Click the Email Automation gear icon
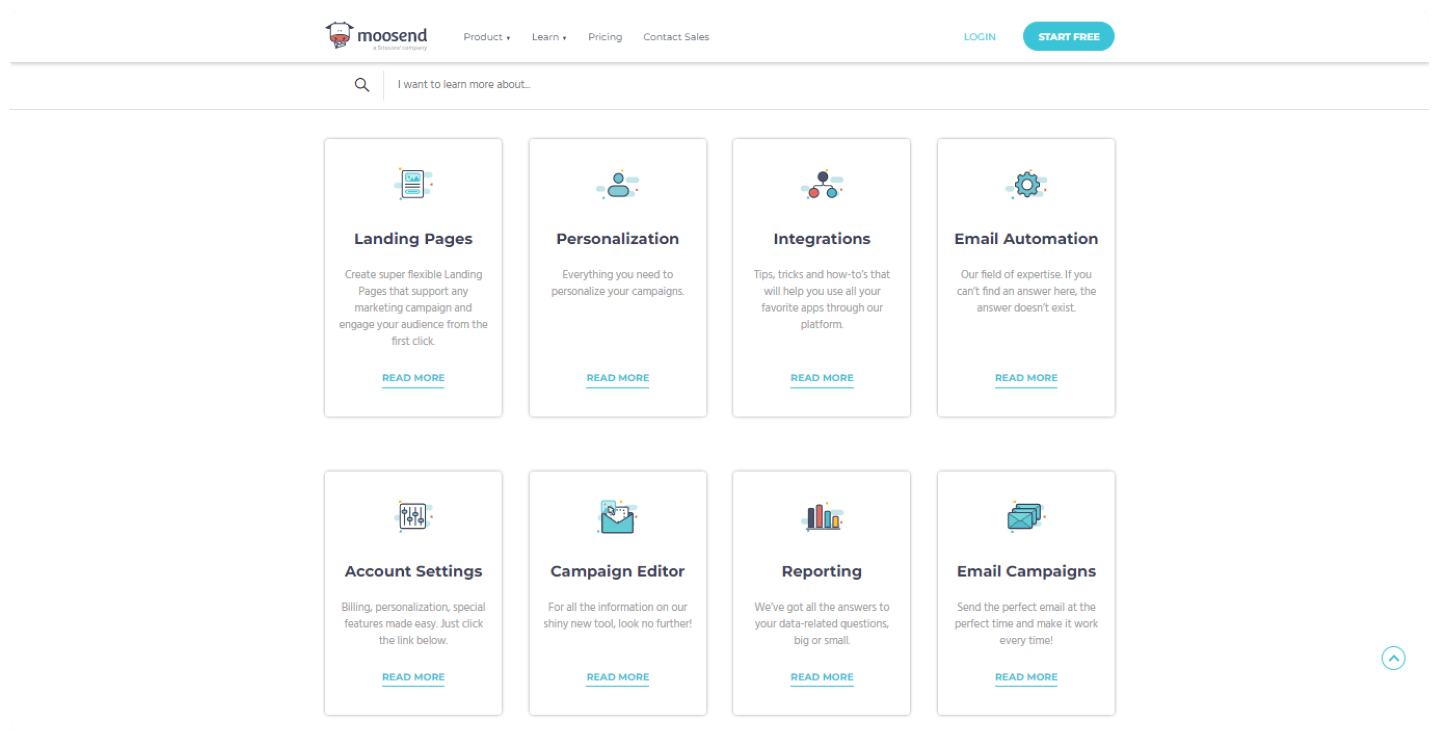Screen dimensions: 1440x743 (x=1026, y=184)
